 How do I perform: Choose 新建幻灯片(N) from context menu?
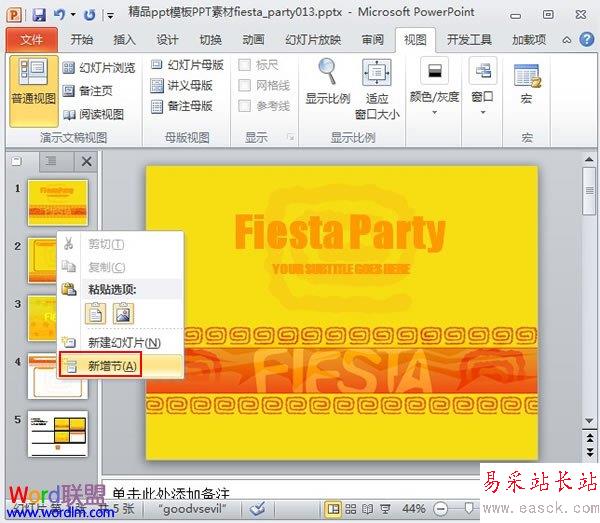tap(121, 342)
